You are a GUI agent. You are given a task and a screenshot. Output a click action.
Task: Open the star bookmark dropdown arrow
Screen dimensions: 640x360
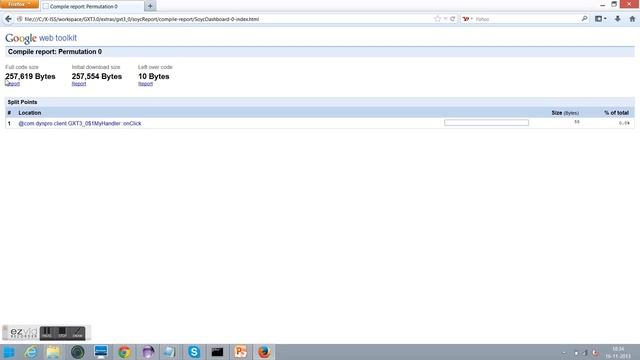[445, 19]
